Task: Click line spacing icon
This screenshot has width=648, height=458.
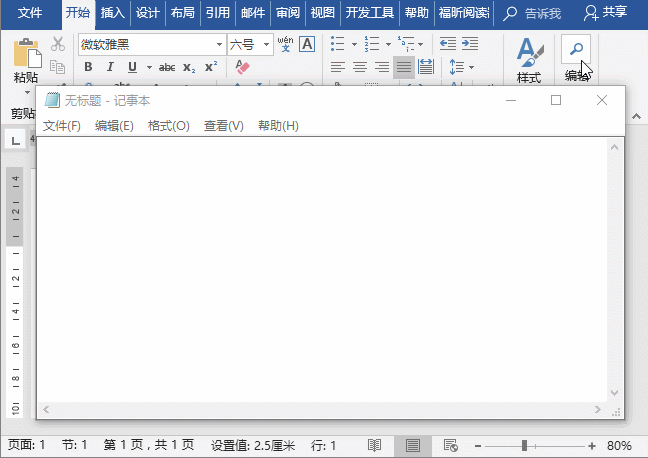Action: tap(457, 67)
